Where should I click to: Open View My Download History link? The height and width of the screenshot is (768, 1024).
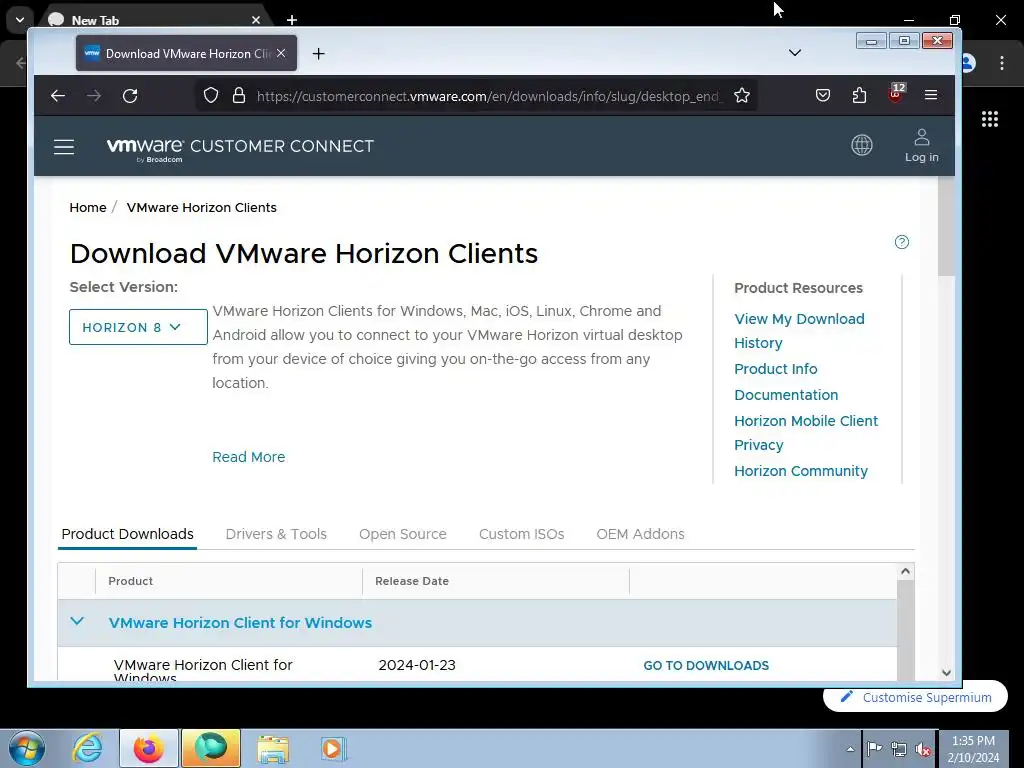(799, 331)
